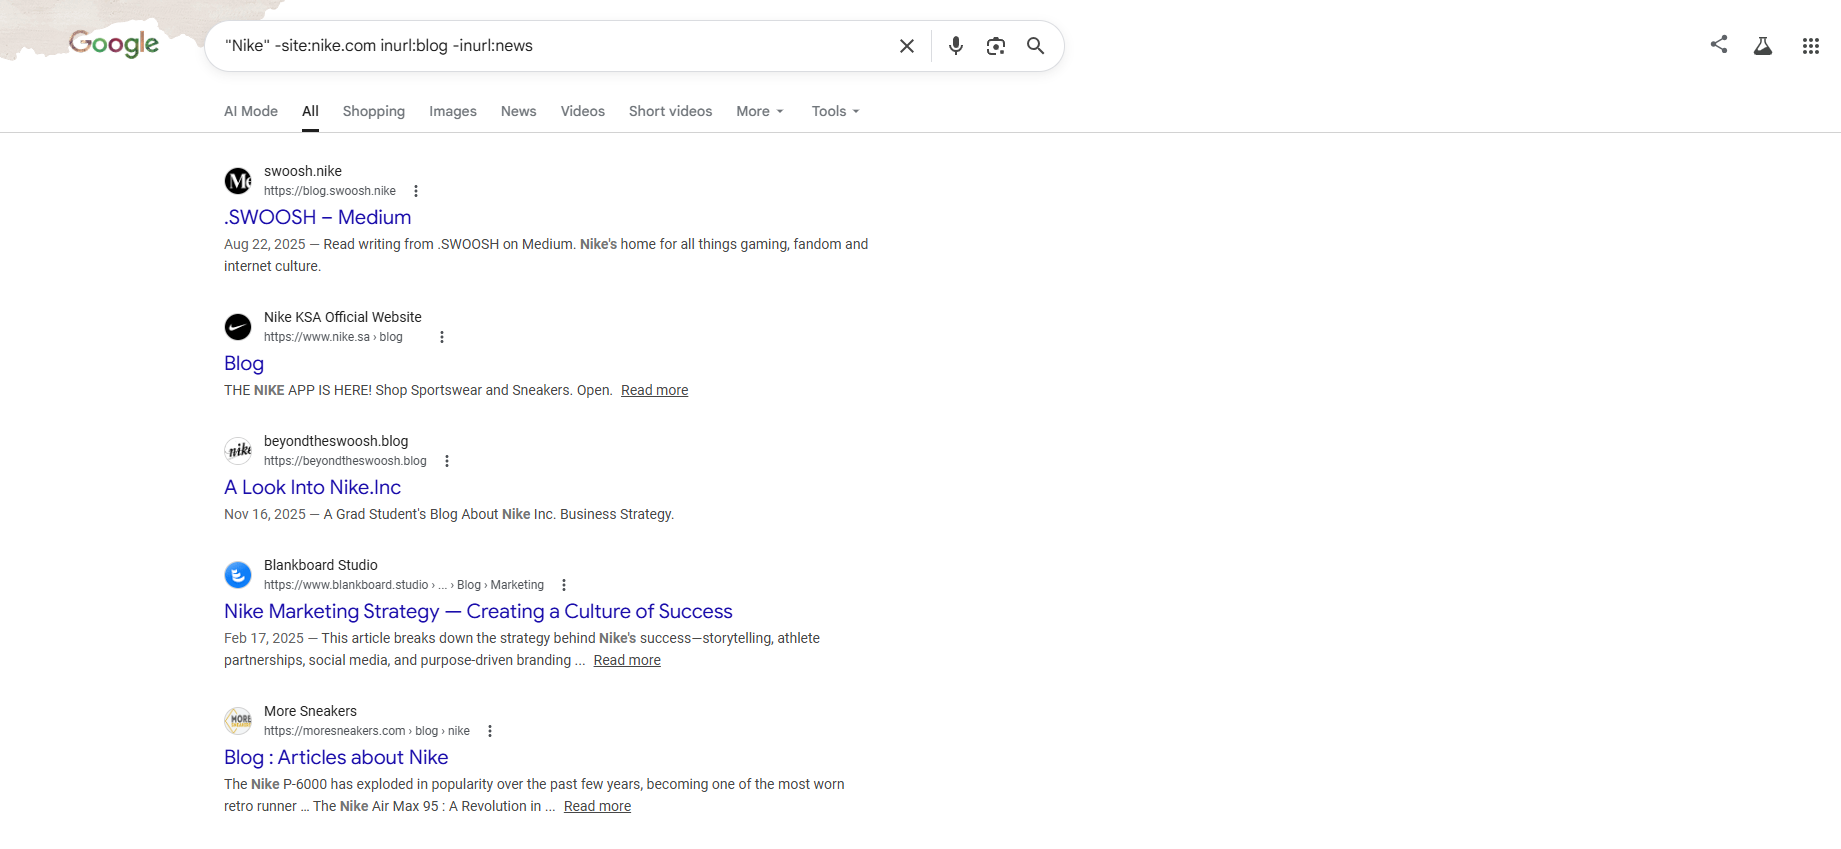Open options menu for blog.swoosh.nike result
This screenshot has height=849, width=1841.
416,191
